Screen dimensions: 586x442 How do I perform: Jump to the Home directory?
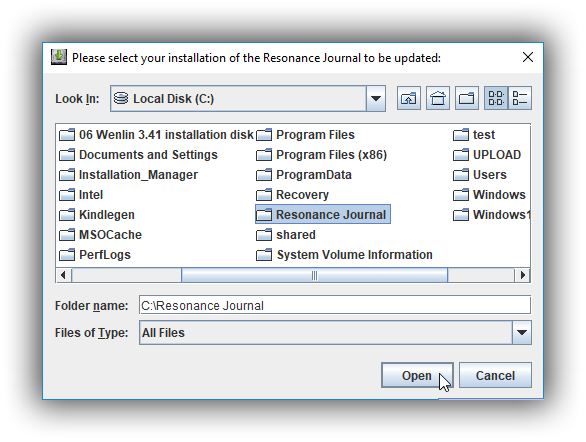(438, 98)
